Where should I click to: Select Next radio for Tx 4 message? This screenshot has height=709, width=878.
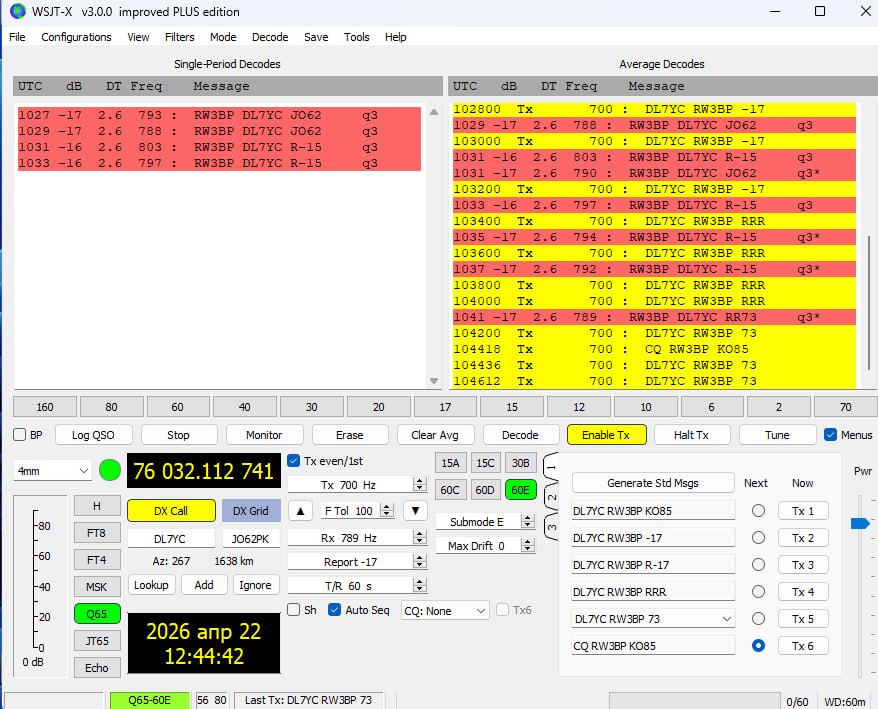click(x=758, y=591)
